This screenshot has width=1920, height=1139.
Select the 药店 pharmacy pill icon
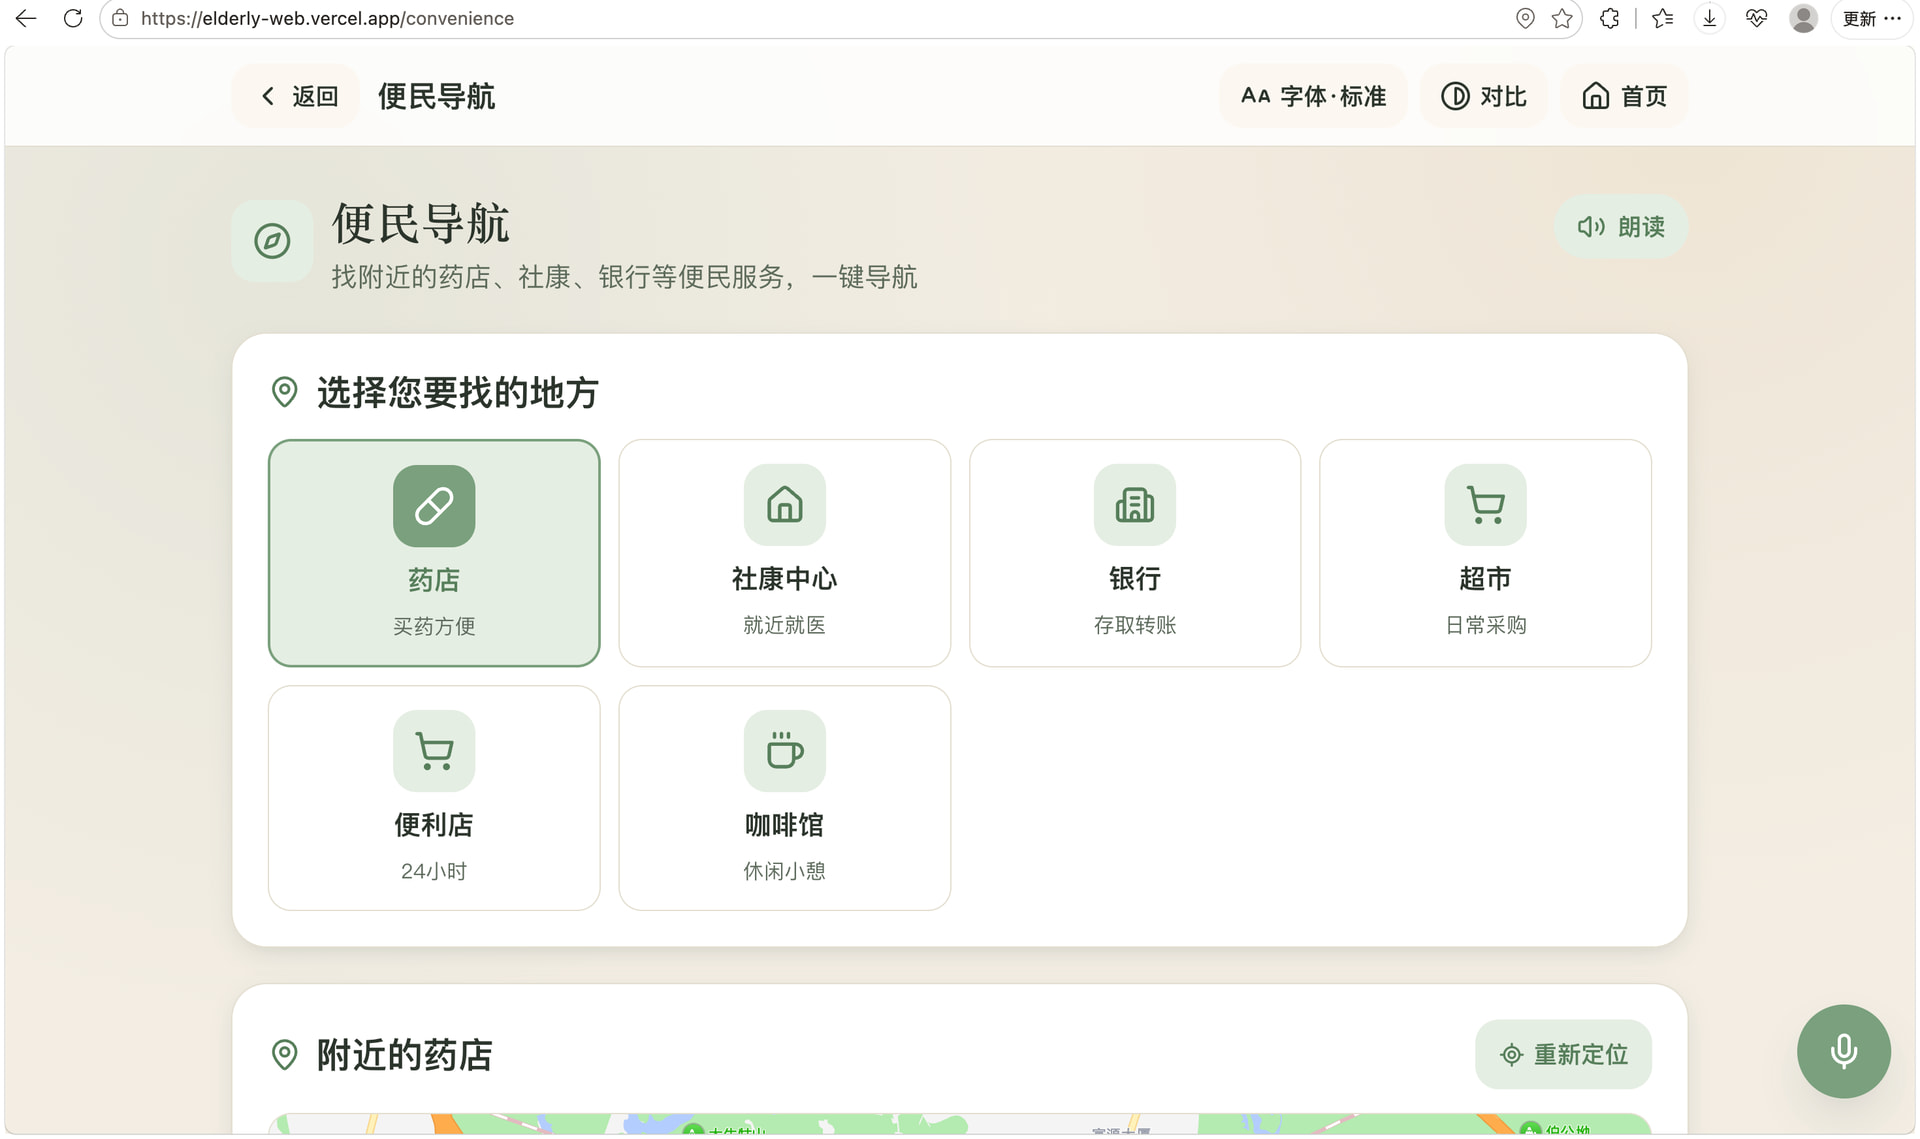[434, 506]
